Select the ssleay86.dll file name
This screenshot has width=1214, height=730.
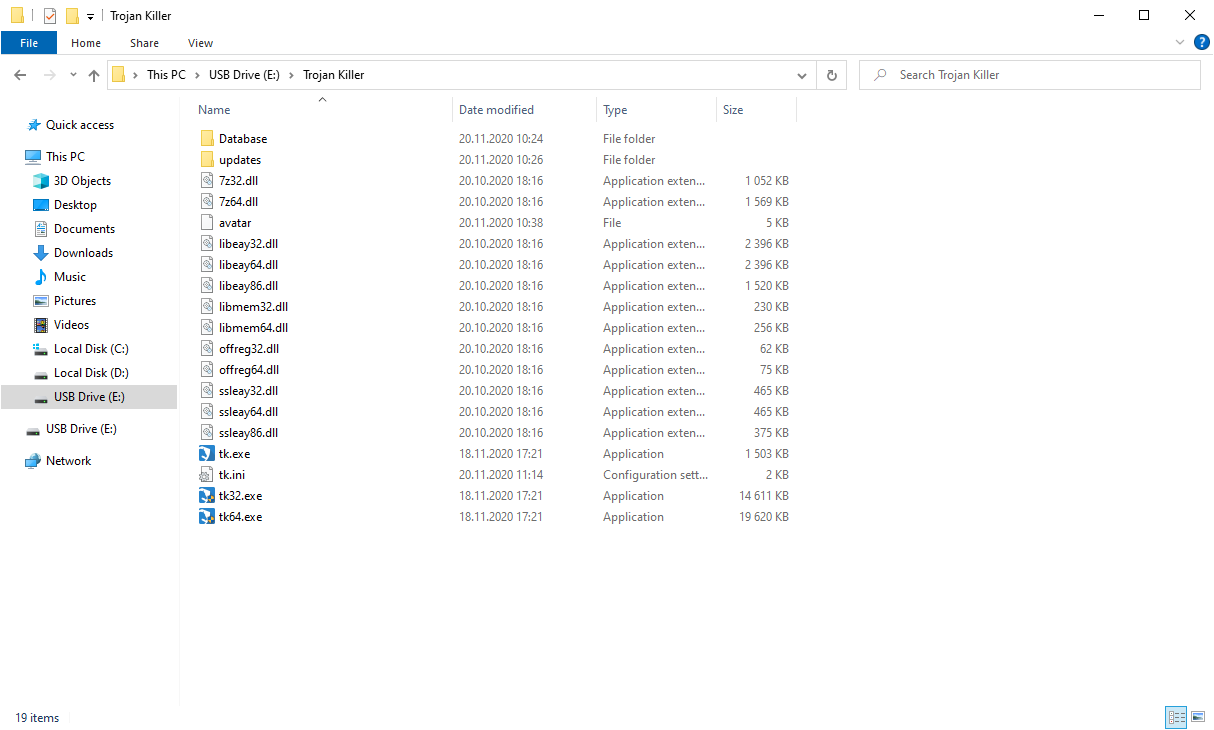(248, 433)
